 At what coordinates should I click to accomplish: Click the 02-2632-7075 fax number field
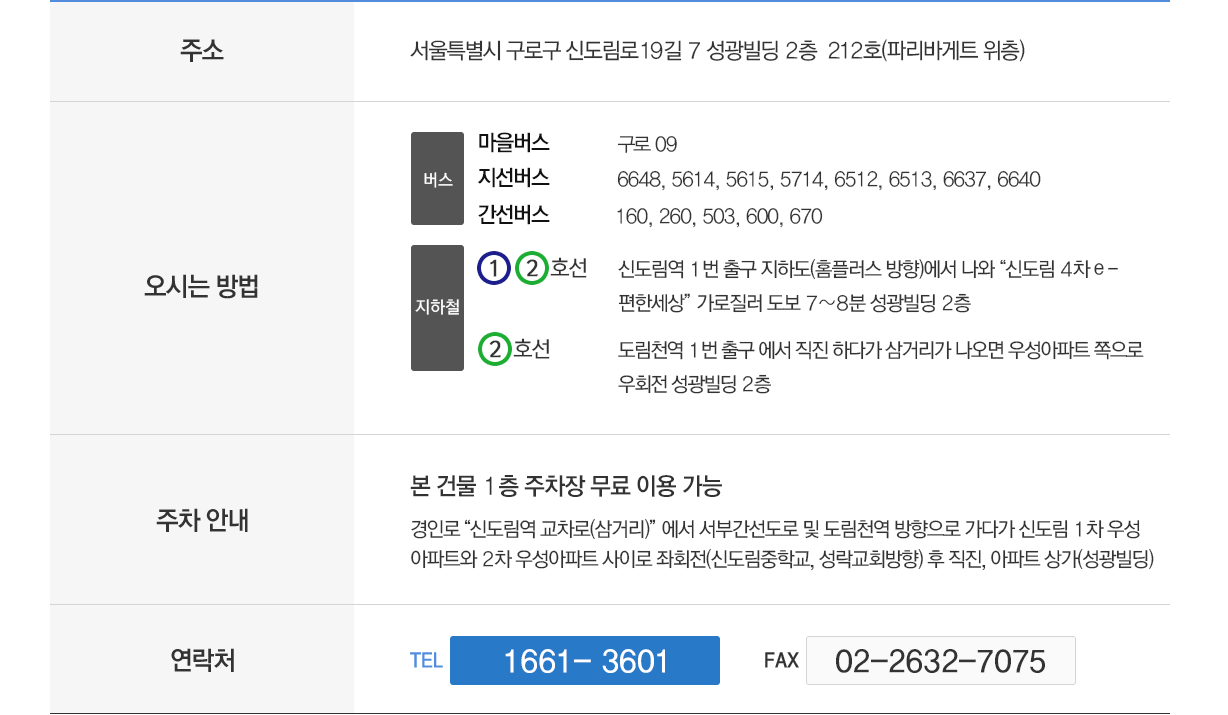pos(940,661)
